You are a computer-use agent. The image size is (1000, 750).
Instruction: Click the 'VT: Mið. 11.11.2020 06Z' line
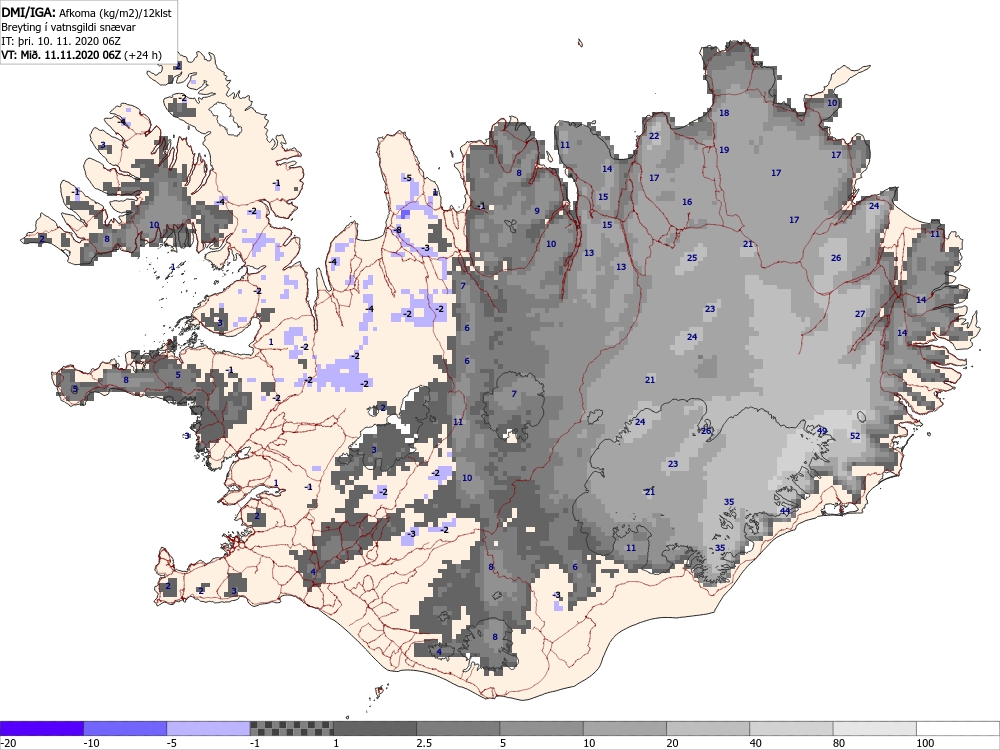coord(61,55)
